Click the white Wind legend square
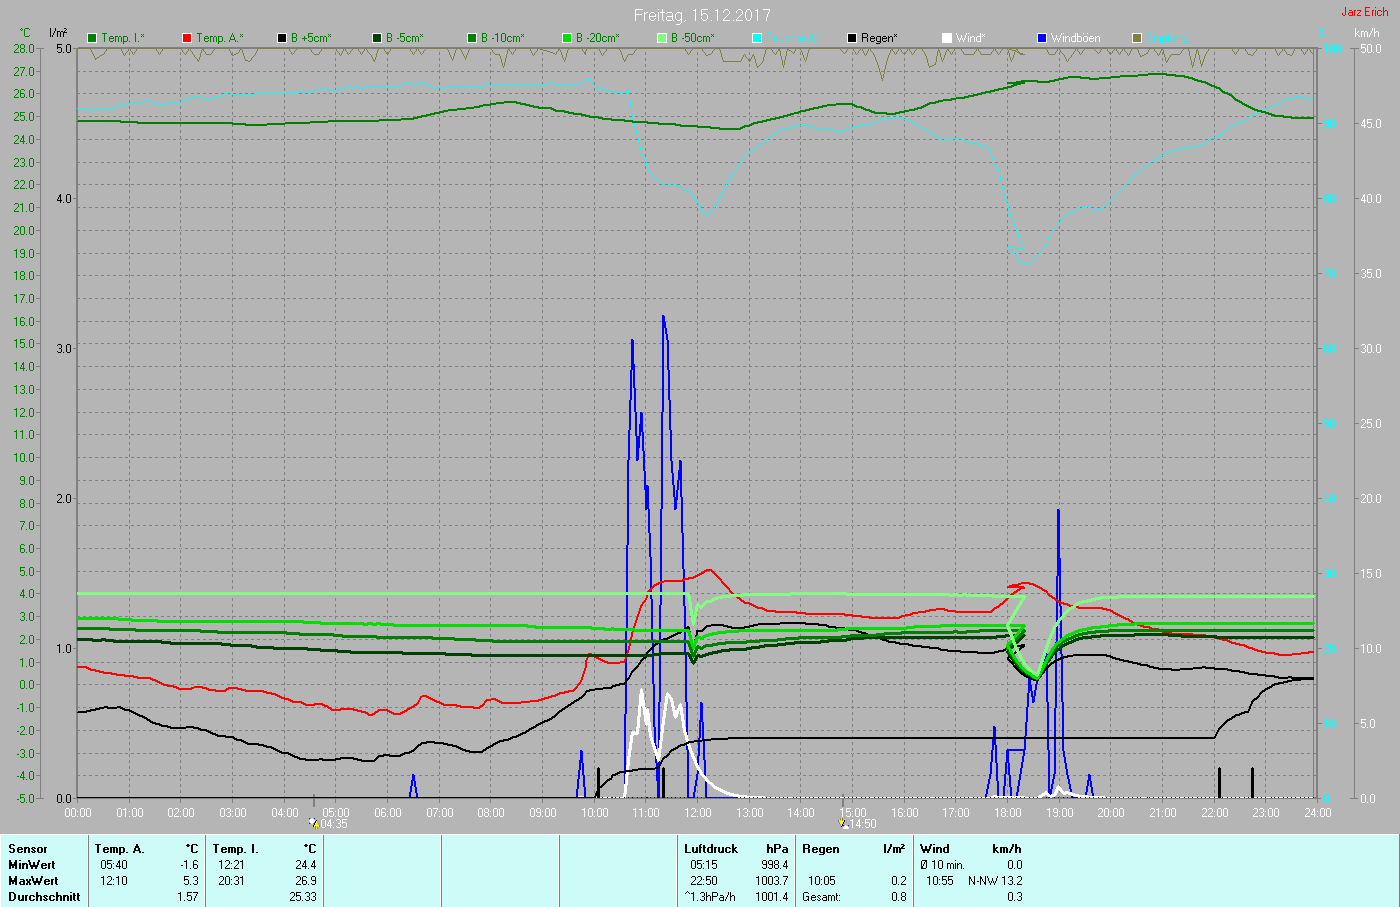 click(x=947, y=38)
